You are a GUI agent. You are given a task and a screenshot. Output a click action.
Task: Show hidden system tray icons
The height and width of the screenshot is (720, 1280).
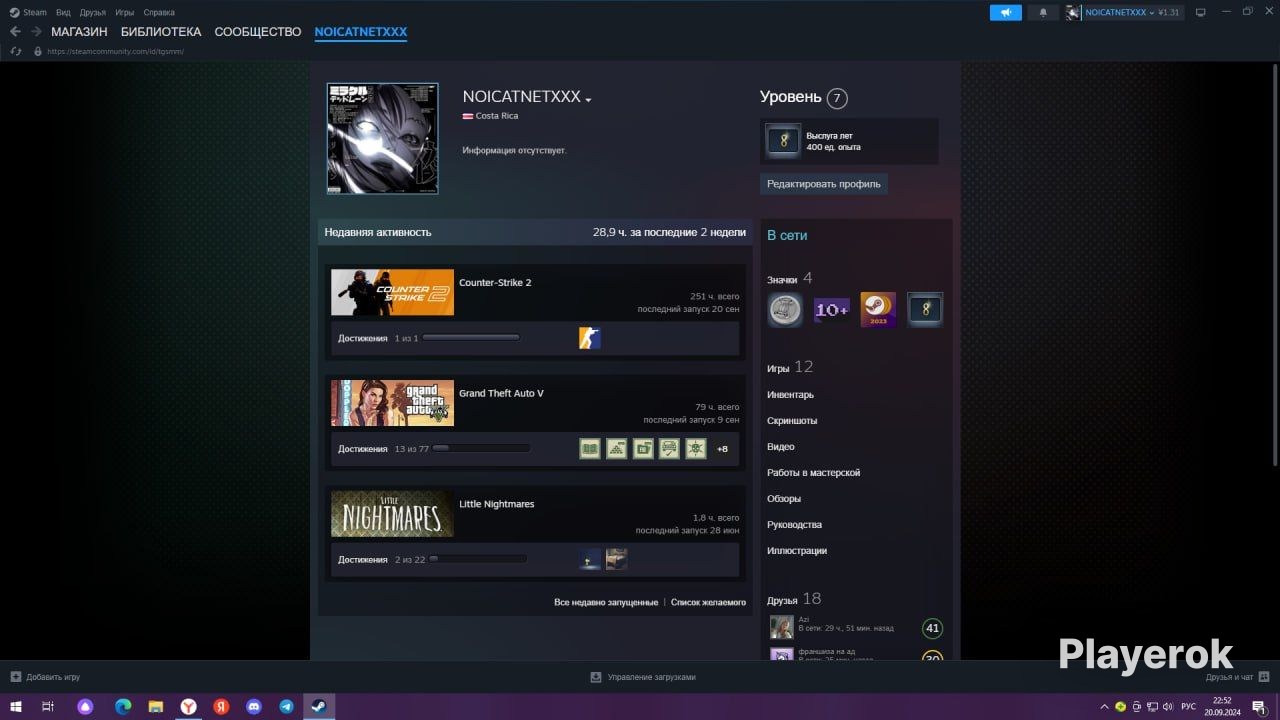click(x=1104, y=706)
